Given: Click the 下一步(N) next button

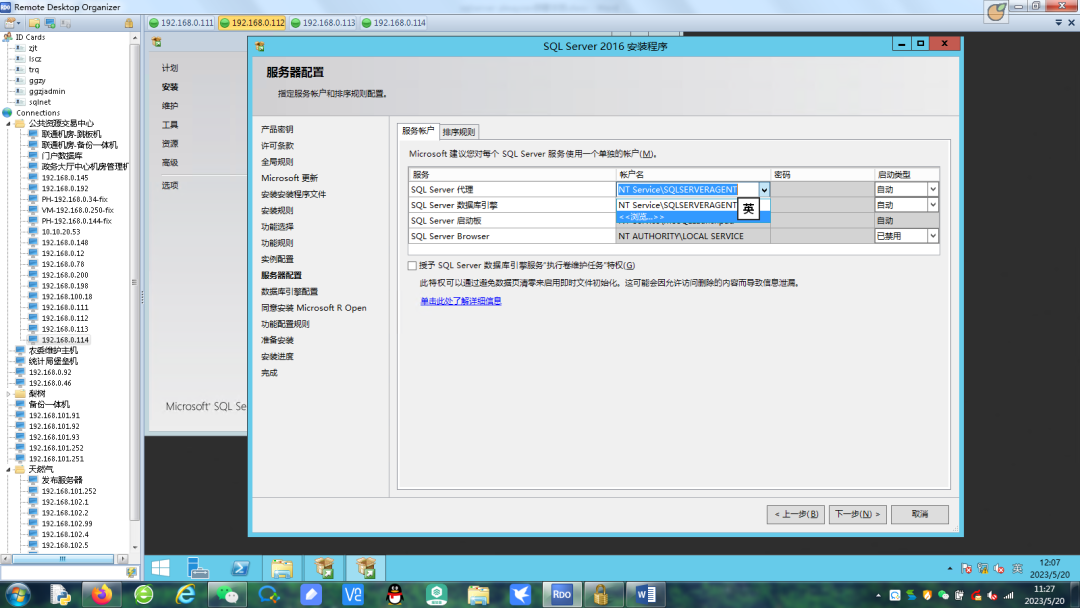Looking at the screenshot, I should click(x=858, y=514).
